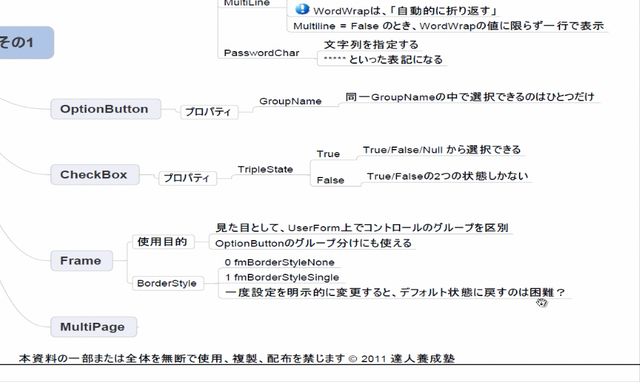Select the 使用目的 node under Frame
This screenshot has width=640, height=382.
click(x=163, y=242)
